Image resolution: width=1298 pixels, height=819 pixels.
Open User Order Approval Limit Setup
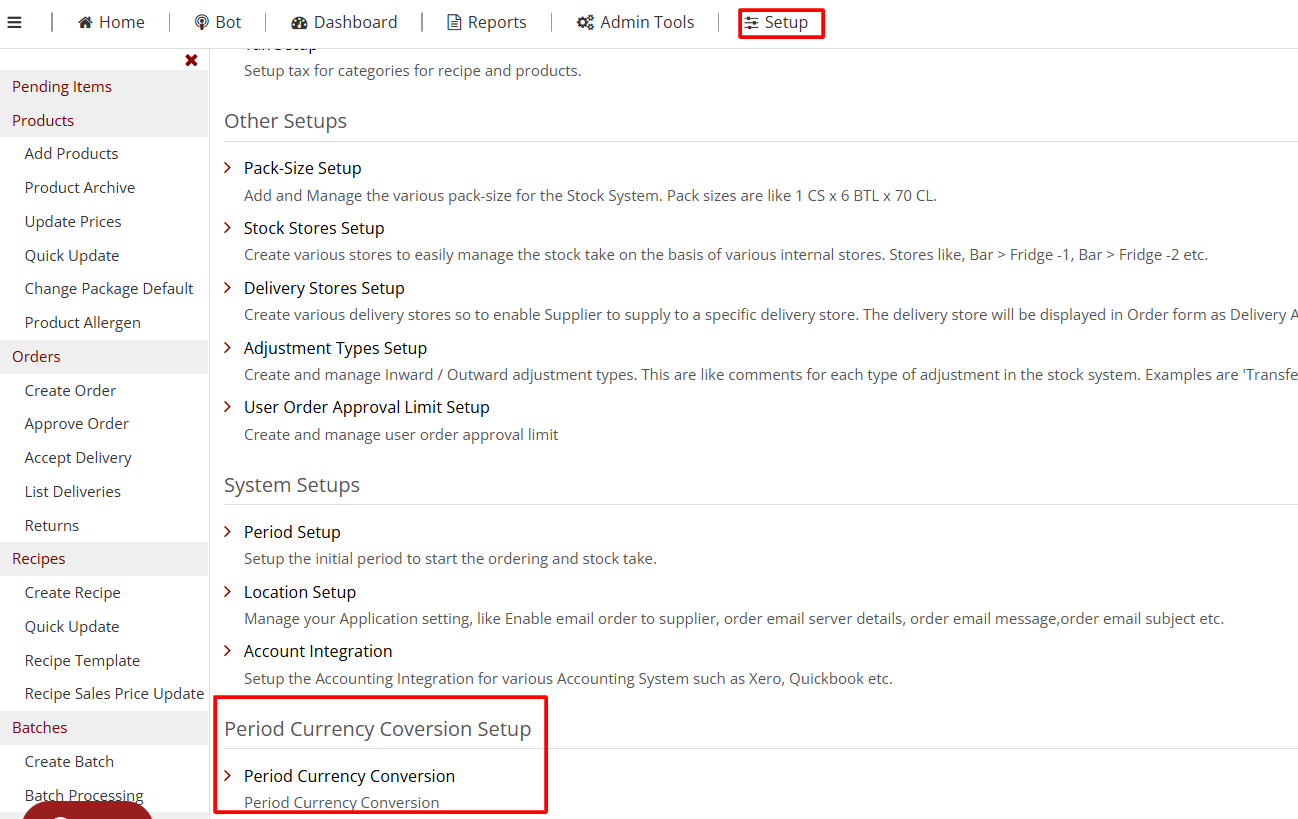366,407
